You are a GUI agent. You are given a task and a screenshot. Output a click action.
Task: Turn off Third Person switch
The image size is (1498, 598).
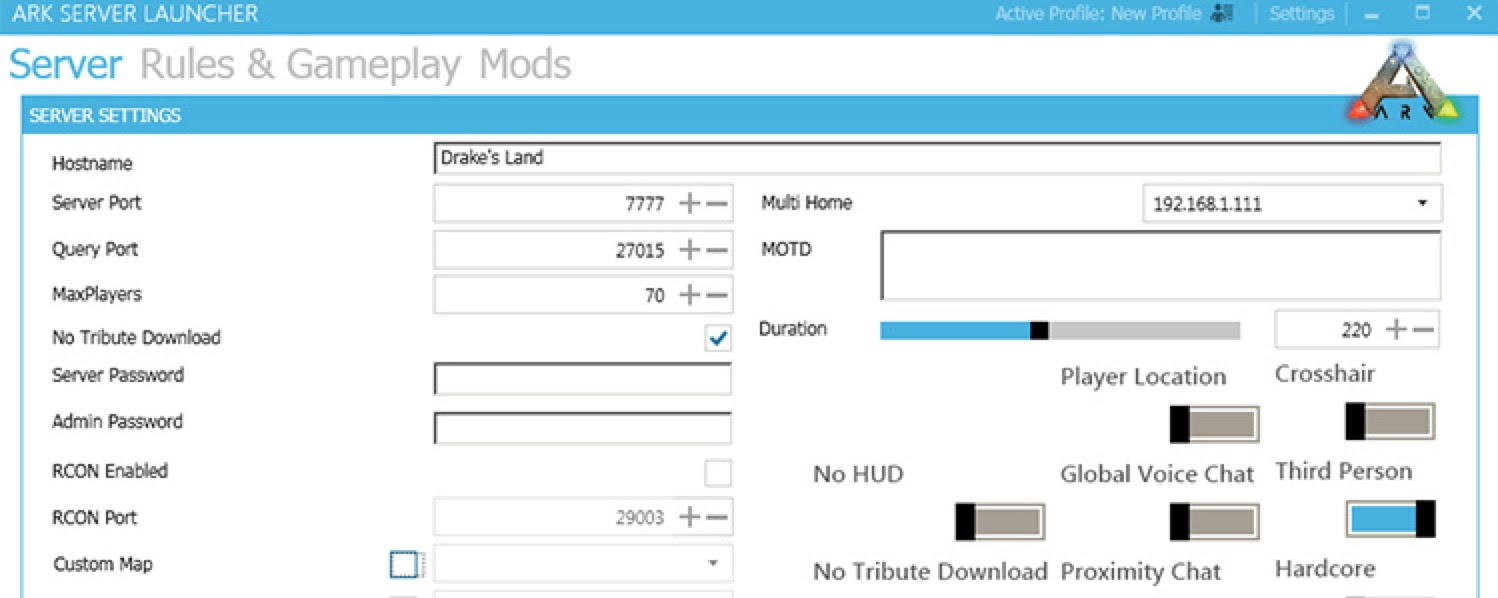point(1390,518)
